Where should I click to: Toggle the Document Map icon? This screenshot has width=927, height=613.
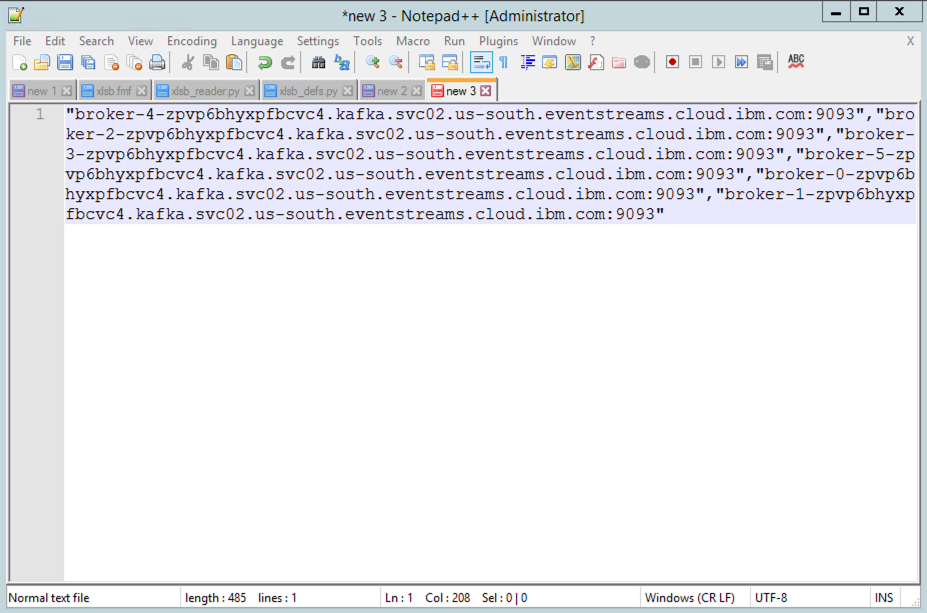(573, 62)
